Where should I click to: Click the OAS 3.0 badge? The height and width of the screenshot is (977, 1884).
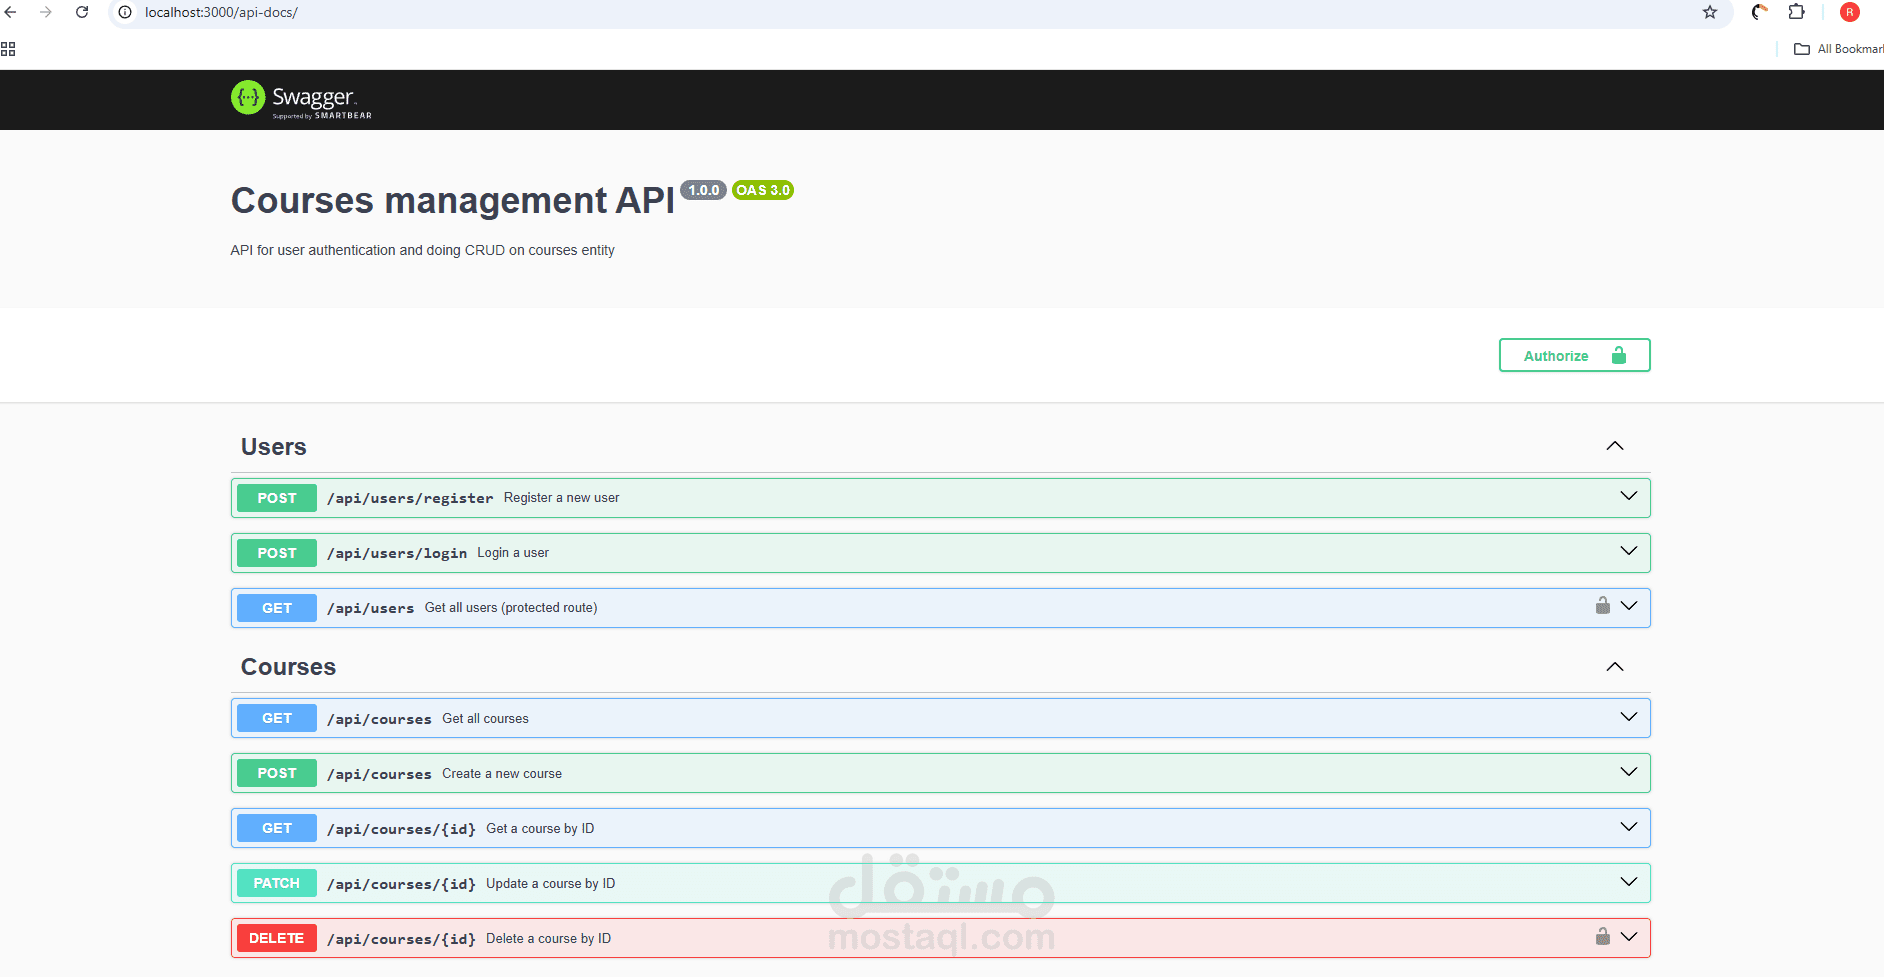pyautogui.click(x=763, y=190)
